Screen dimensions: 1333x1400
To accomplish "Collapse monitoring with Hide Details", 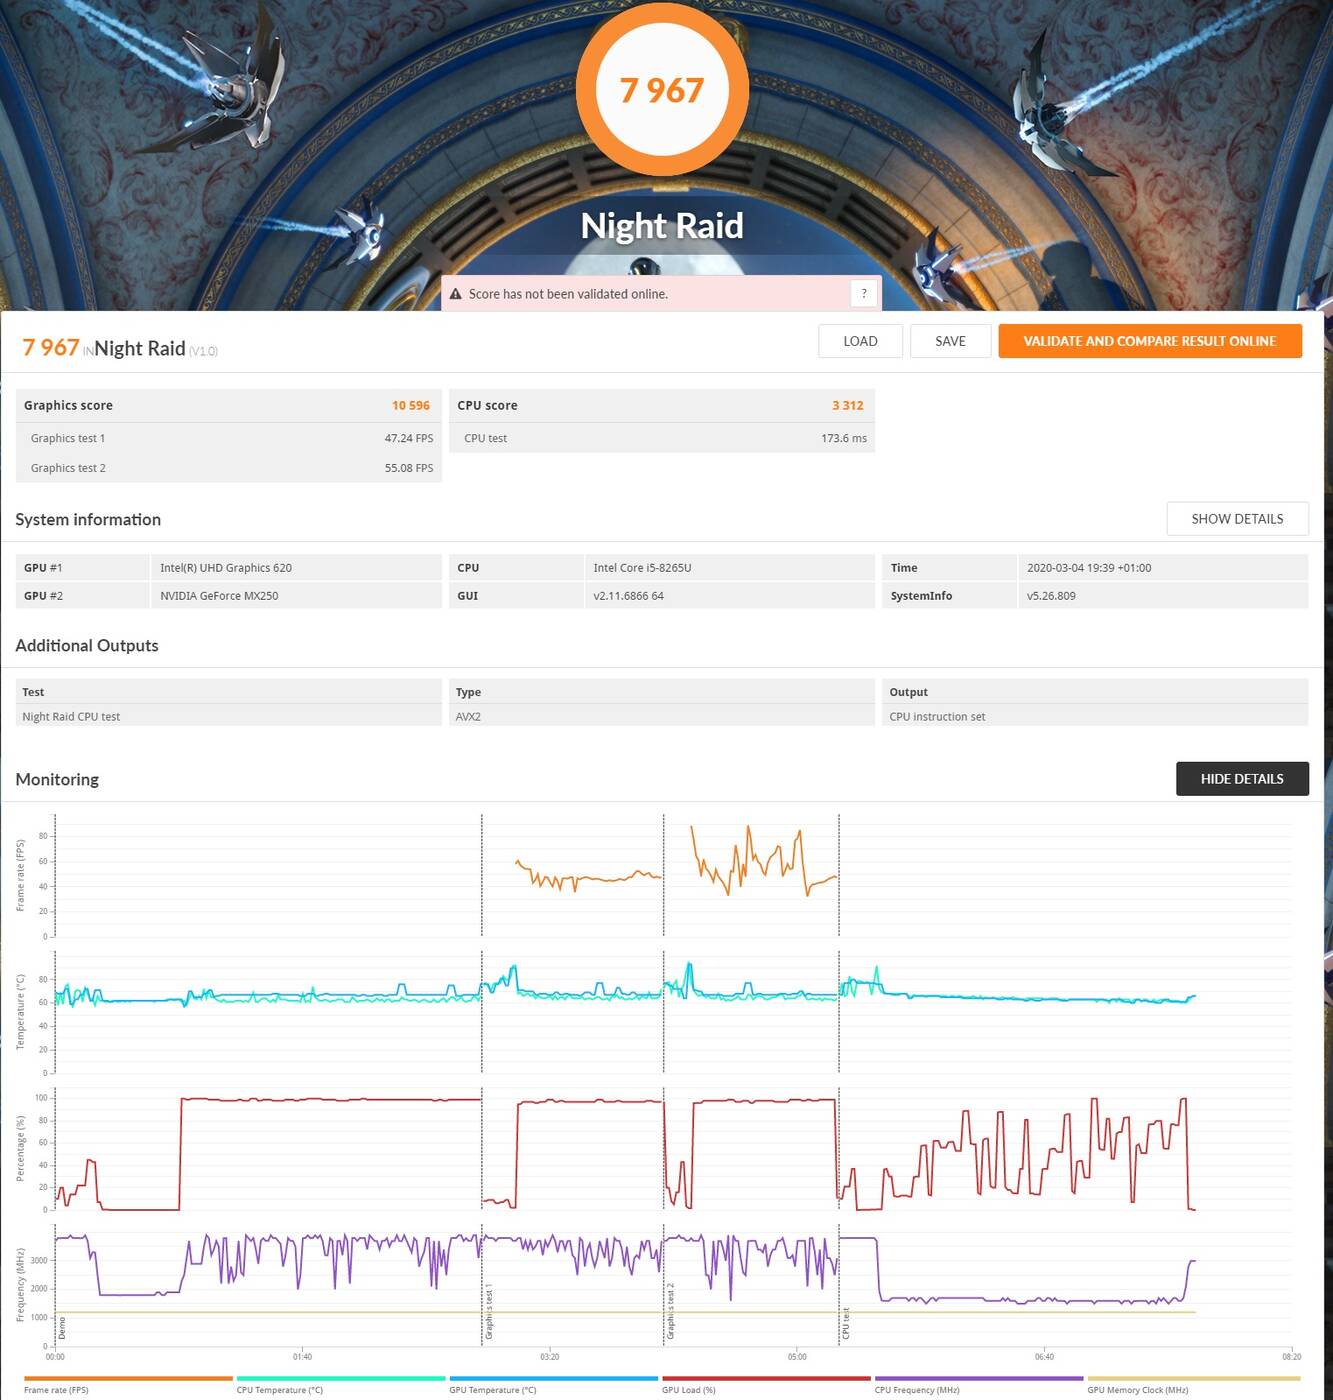I will 1241,779.
